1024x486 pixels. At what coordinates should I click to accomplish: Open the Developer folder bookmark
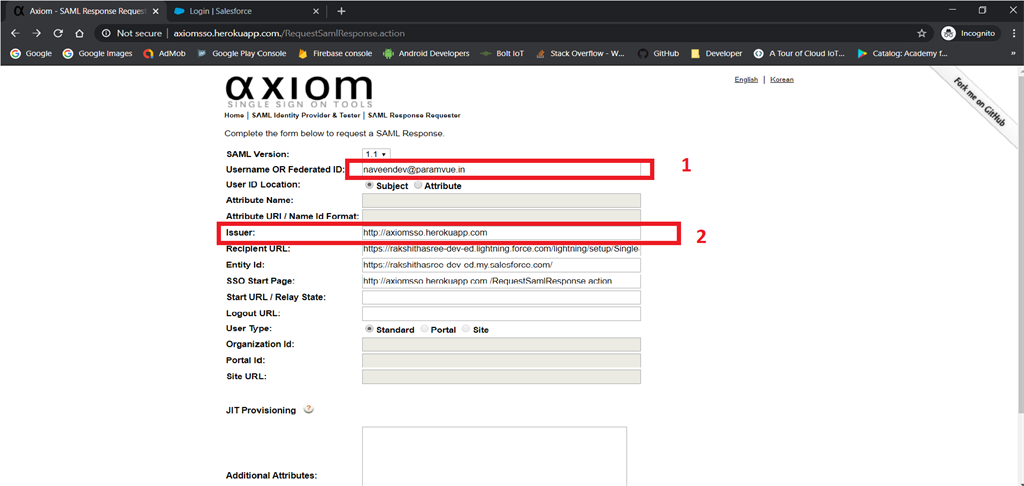pos(716,54)
